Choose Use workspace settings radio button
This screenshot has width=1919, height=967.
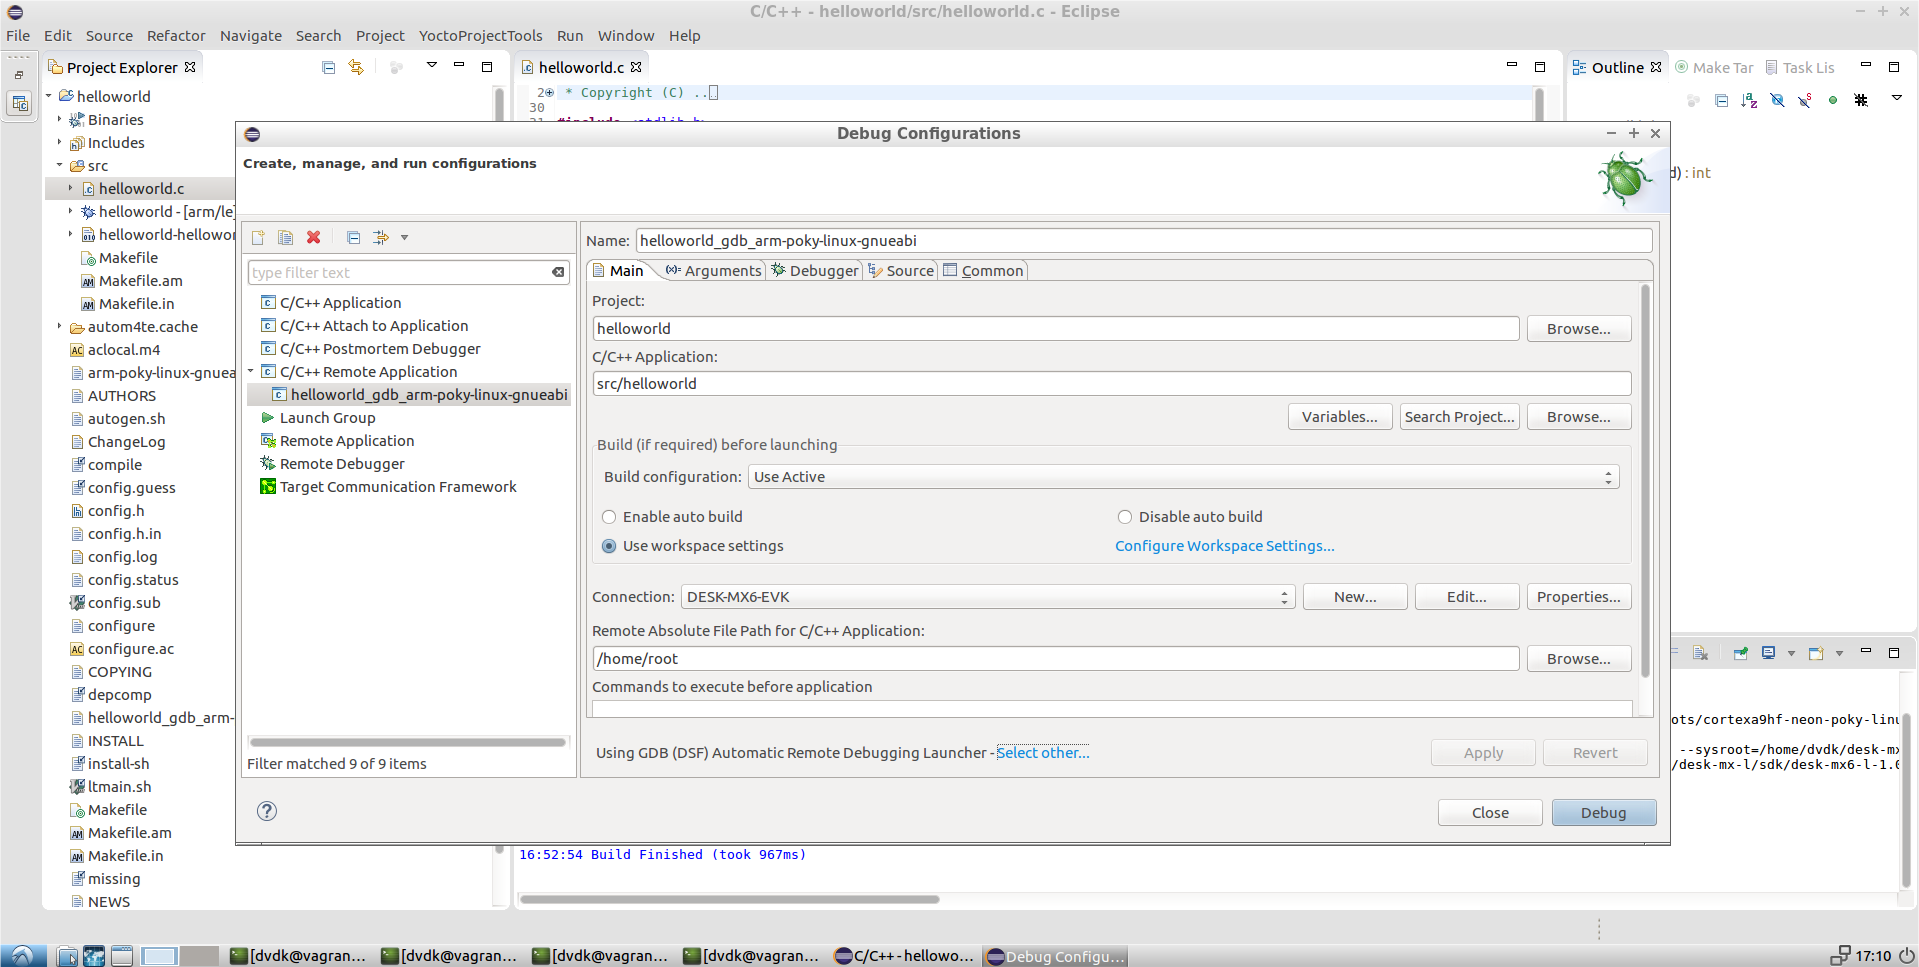(609, 546)
